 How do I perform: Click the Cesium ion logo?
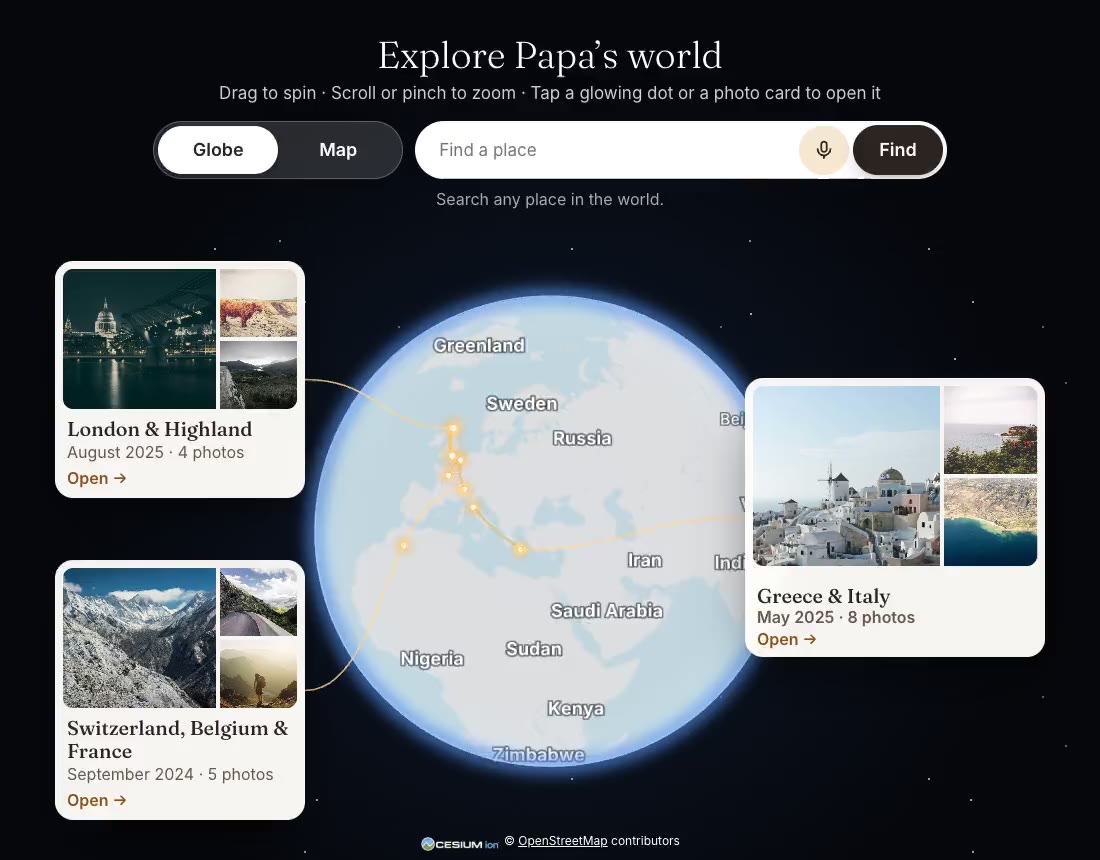(x=460, y=843)
